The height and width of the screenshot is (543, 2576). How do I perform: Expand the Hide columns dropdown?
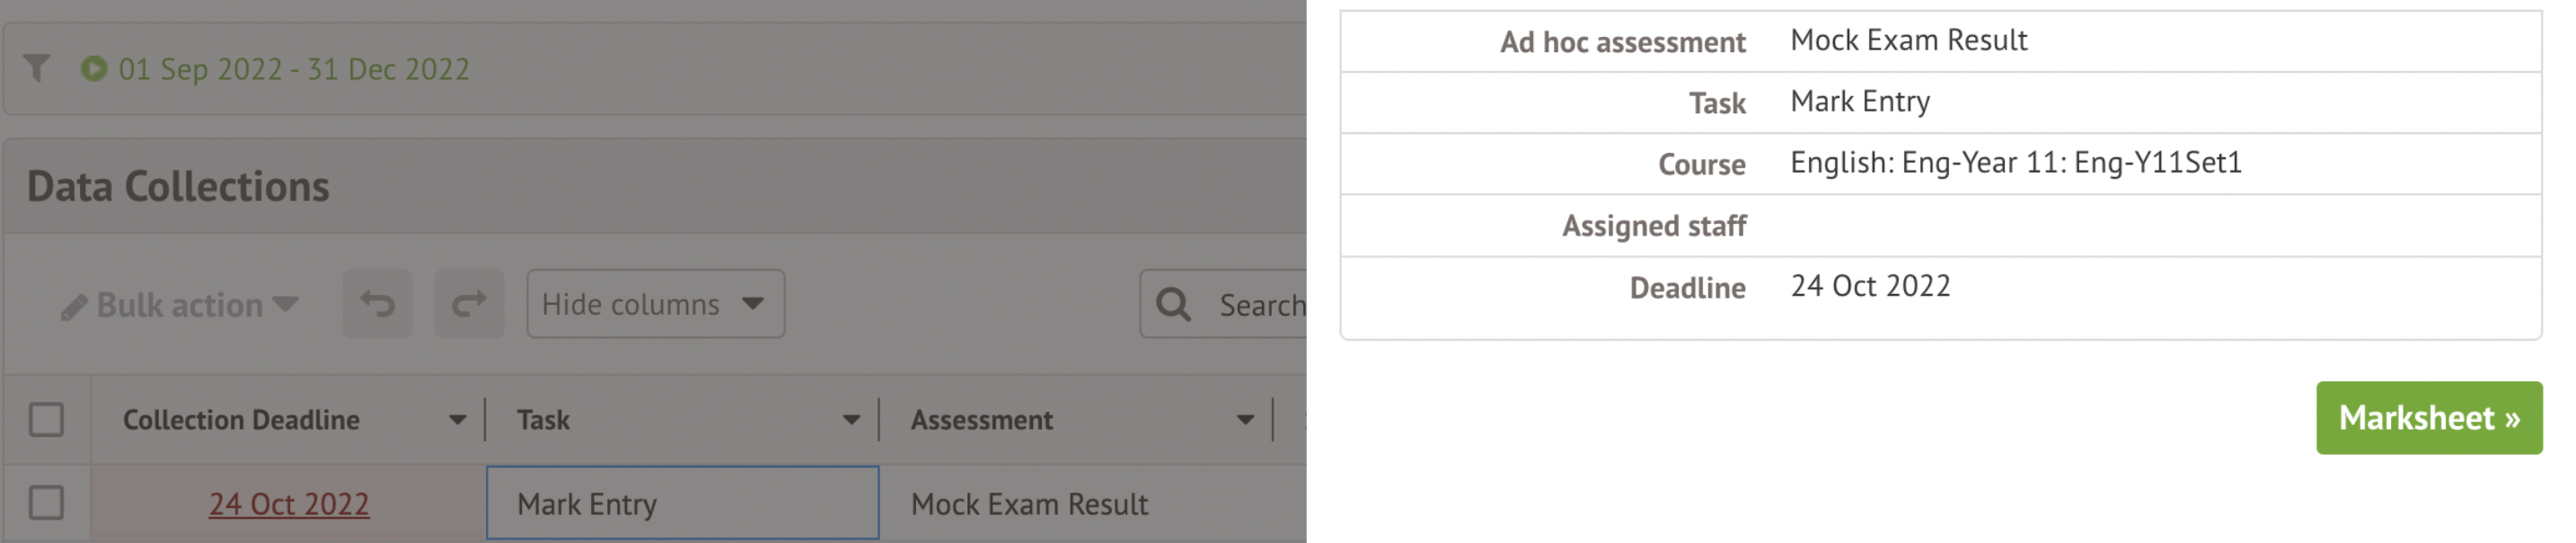655,304
